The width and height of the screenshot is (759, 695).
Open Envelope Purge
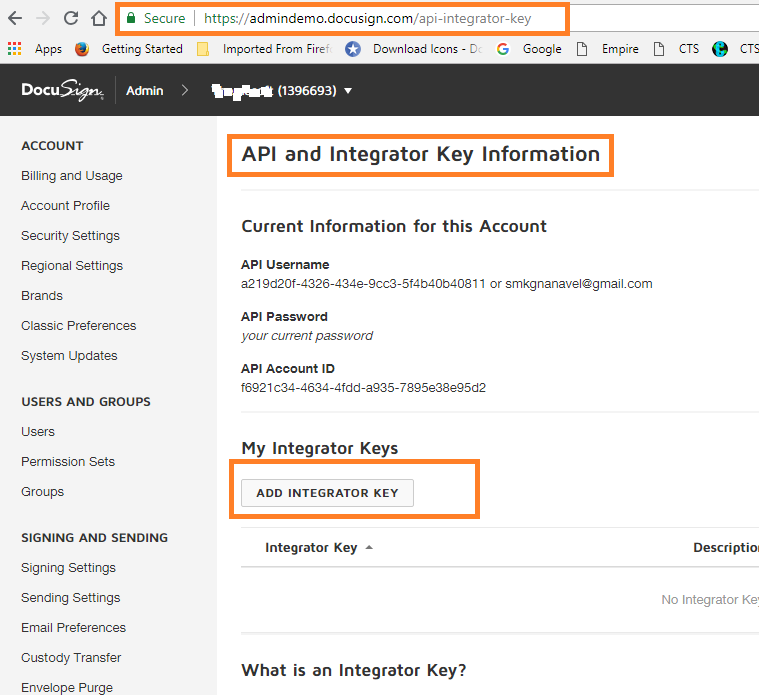click(67, 688)
